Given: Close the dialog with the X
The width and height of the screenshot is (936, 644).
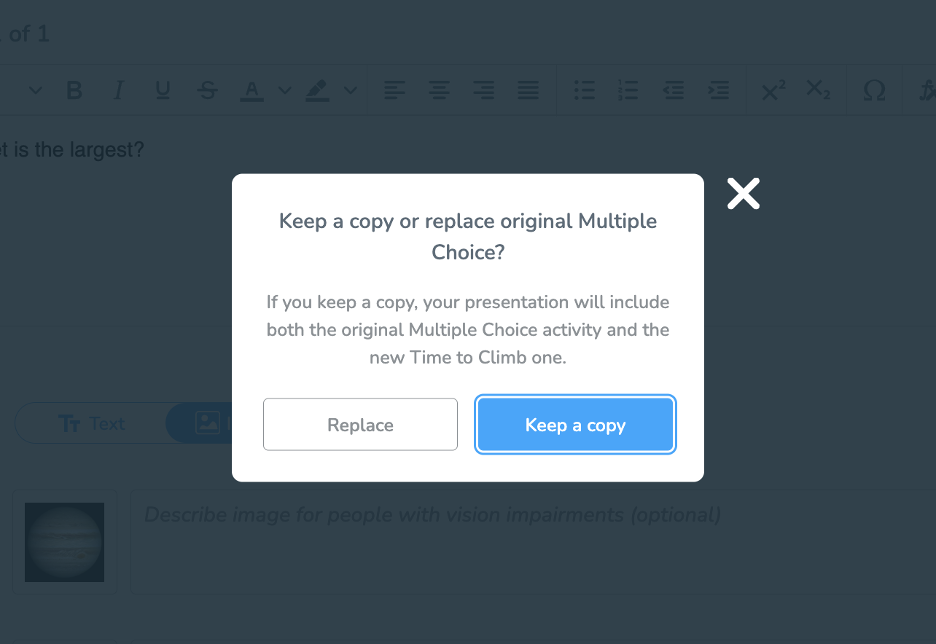Looking at the screenshot, I should (x=743, y=194).
